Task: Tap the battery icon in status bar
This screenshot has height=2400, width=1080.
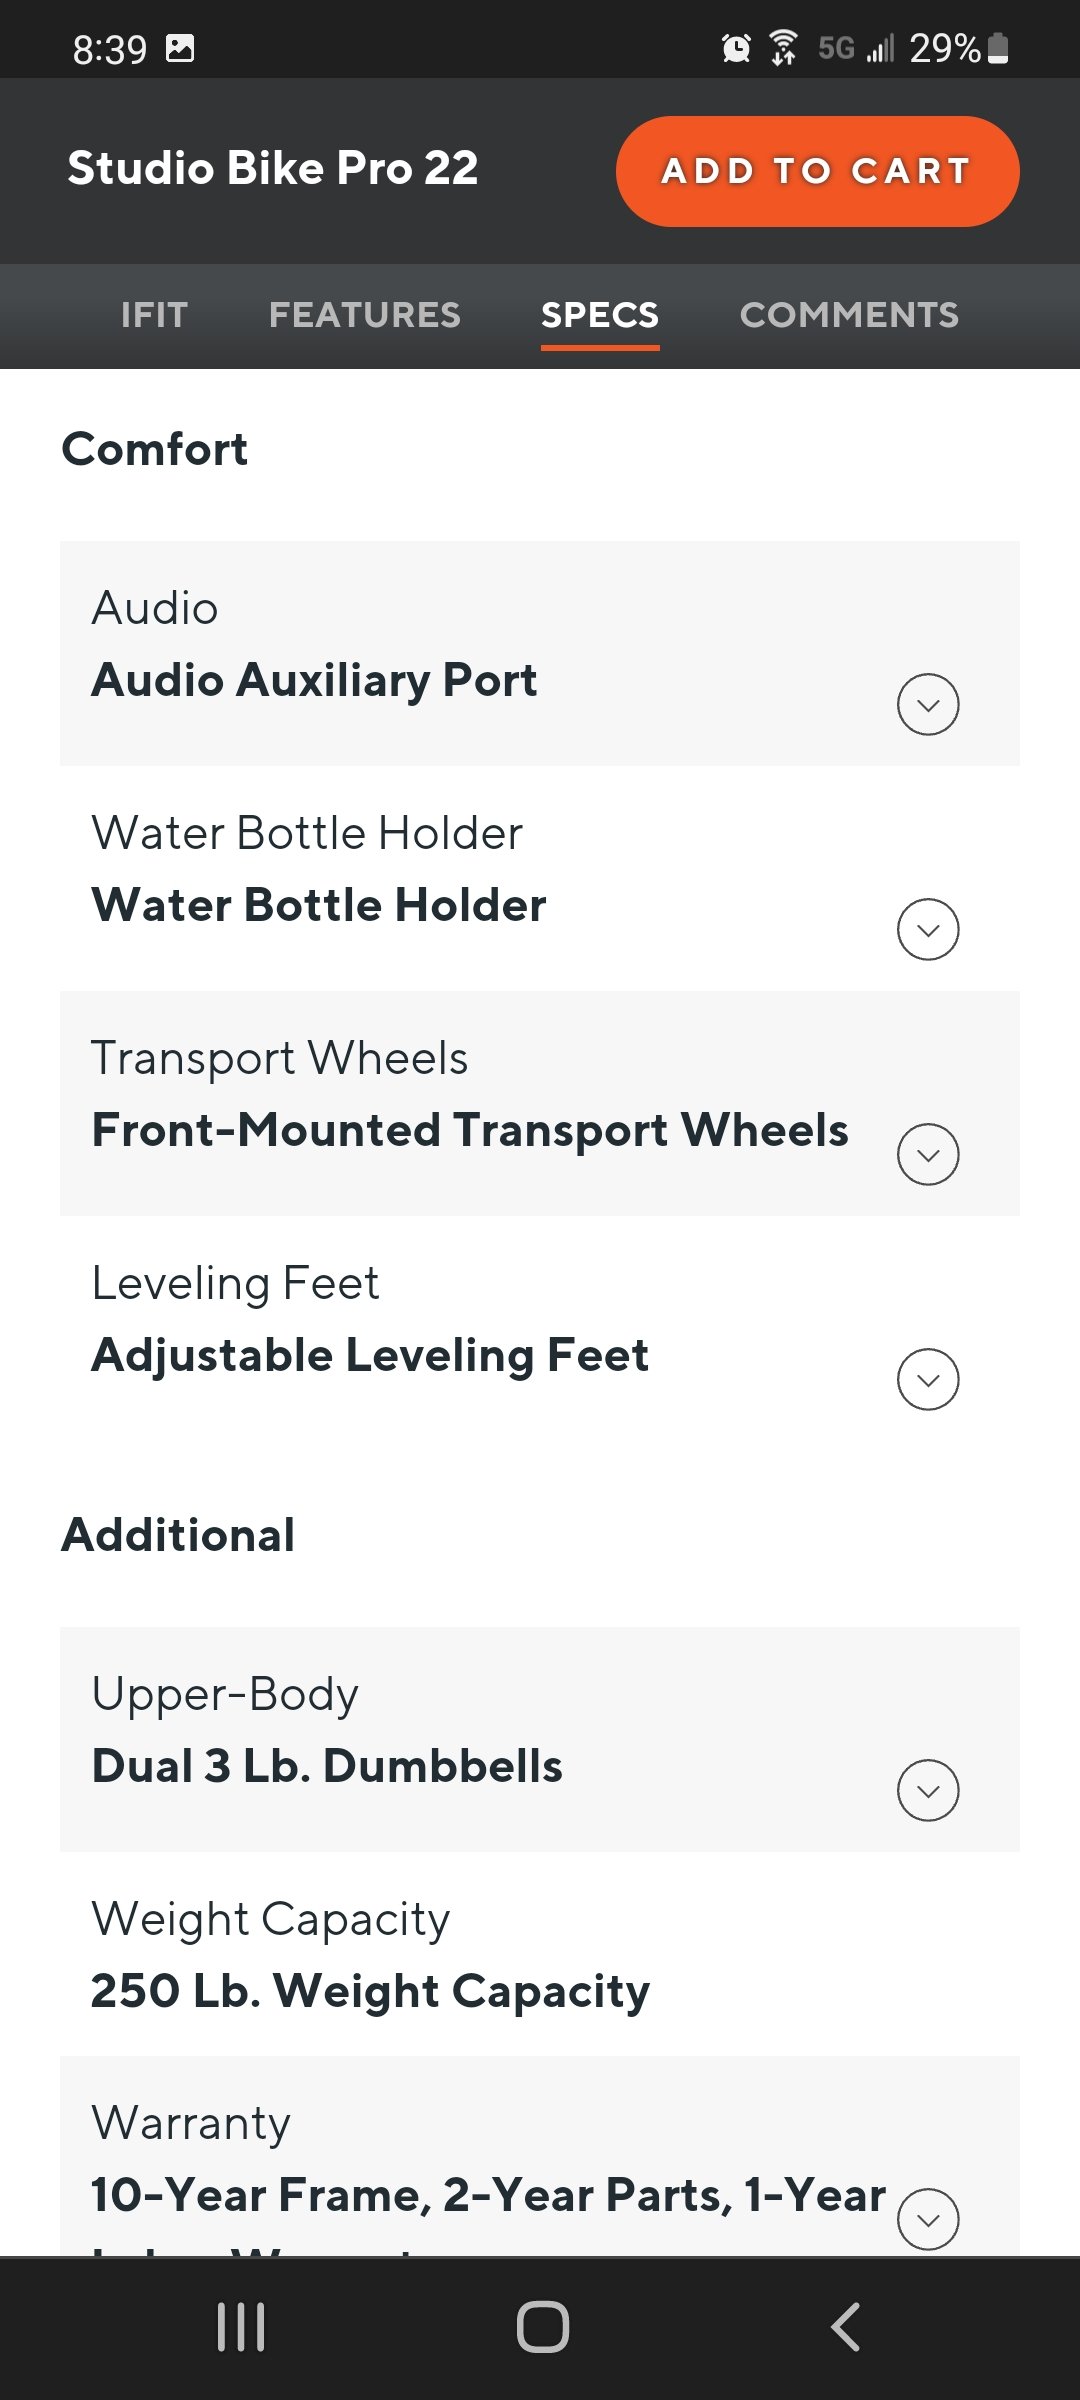Action: click(998, 48)
